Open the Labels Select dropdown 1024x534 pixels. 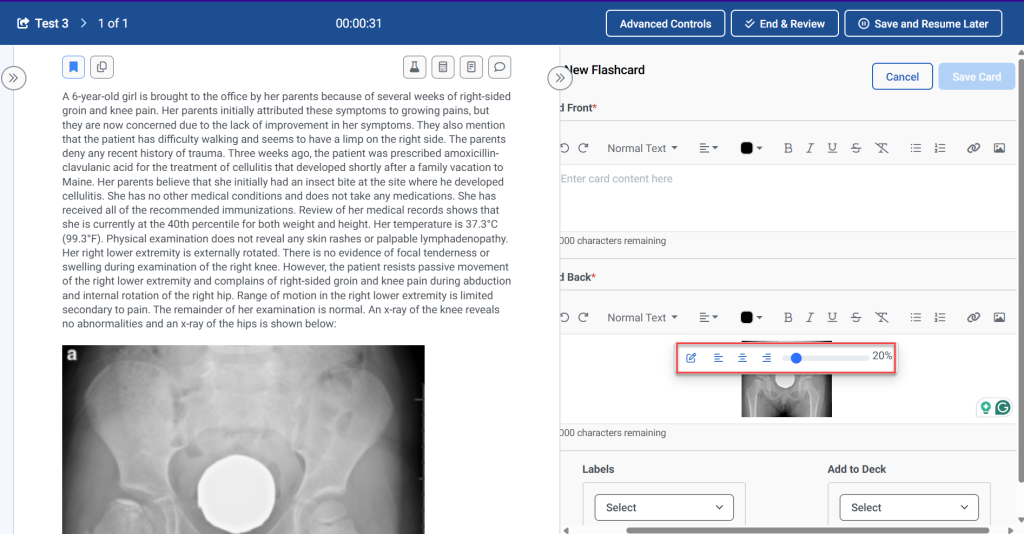664,507
